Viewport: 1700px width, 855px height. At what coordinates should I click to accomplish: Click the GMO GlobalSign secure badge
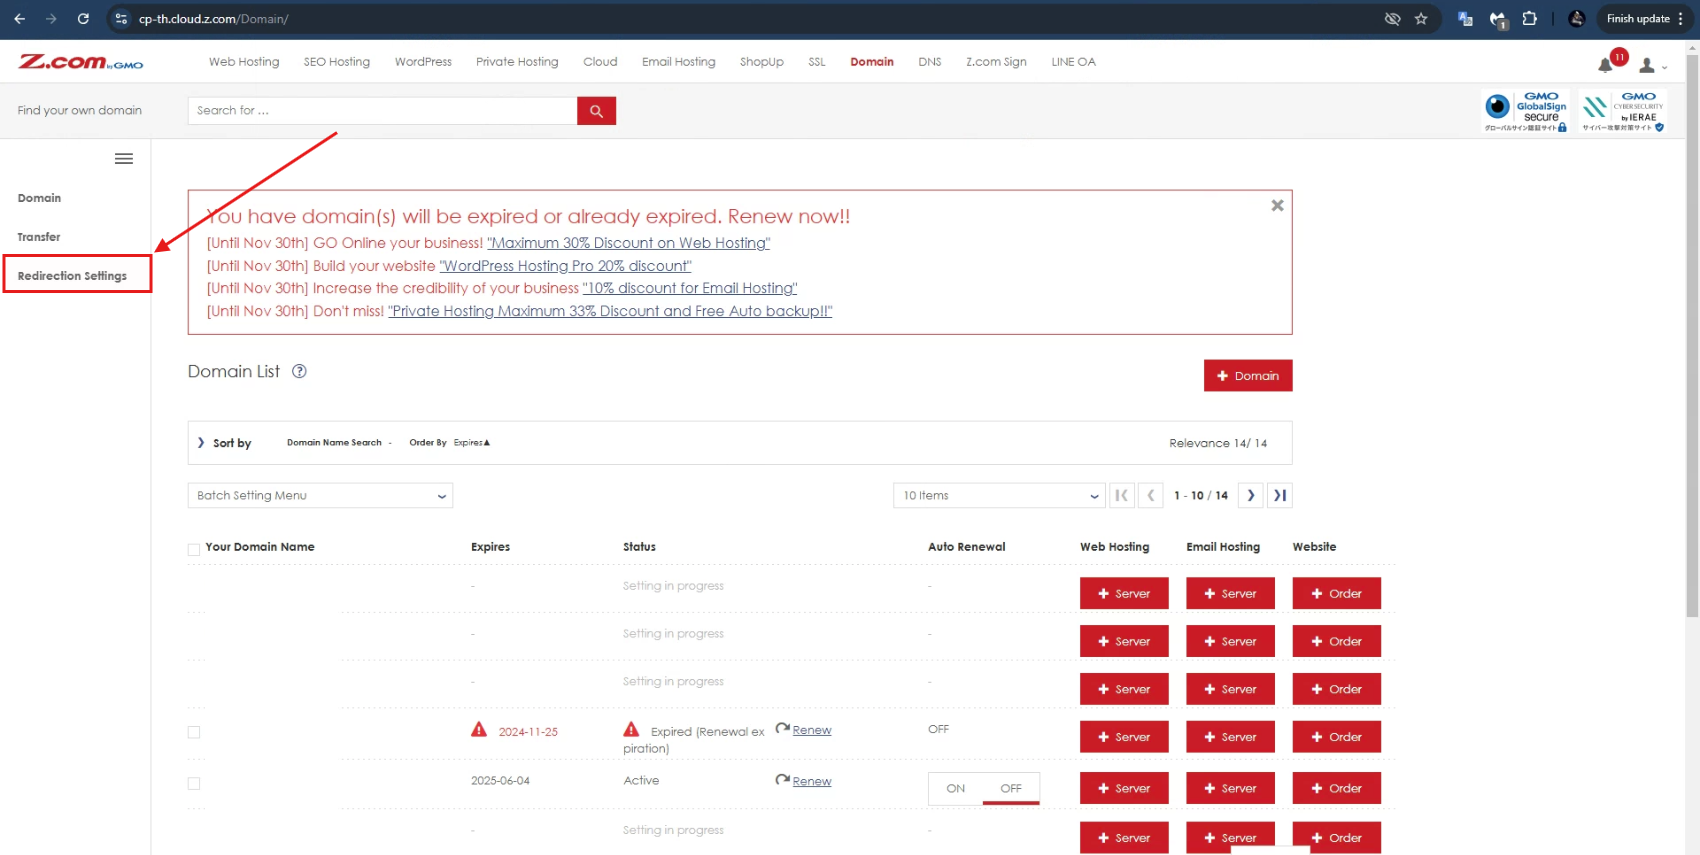[1525, 111]
